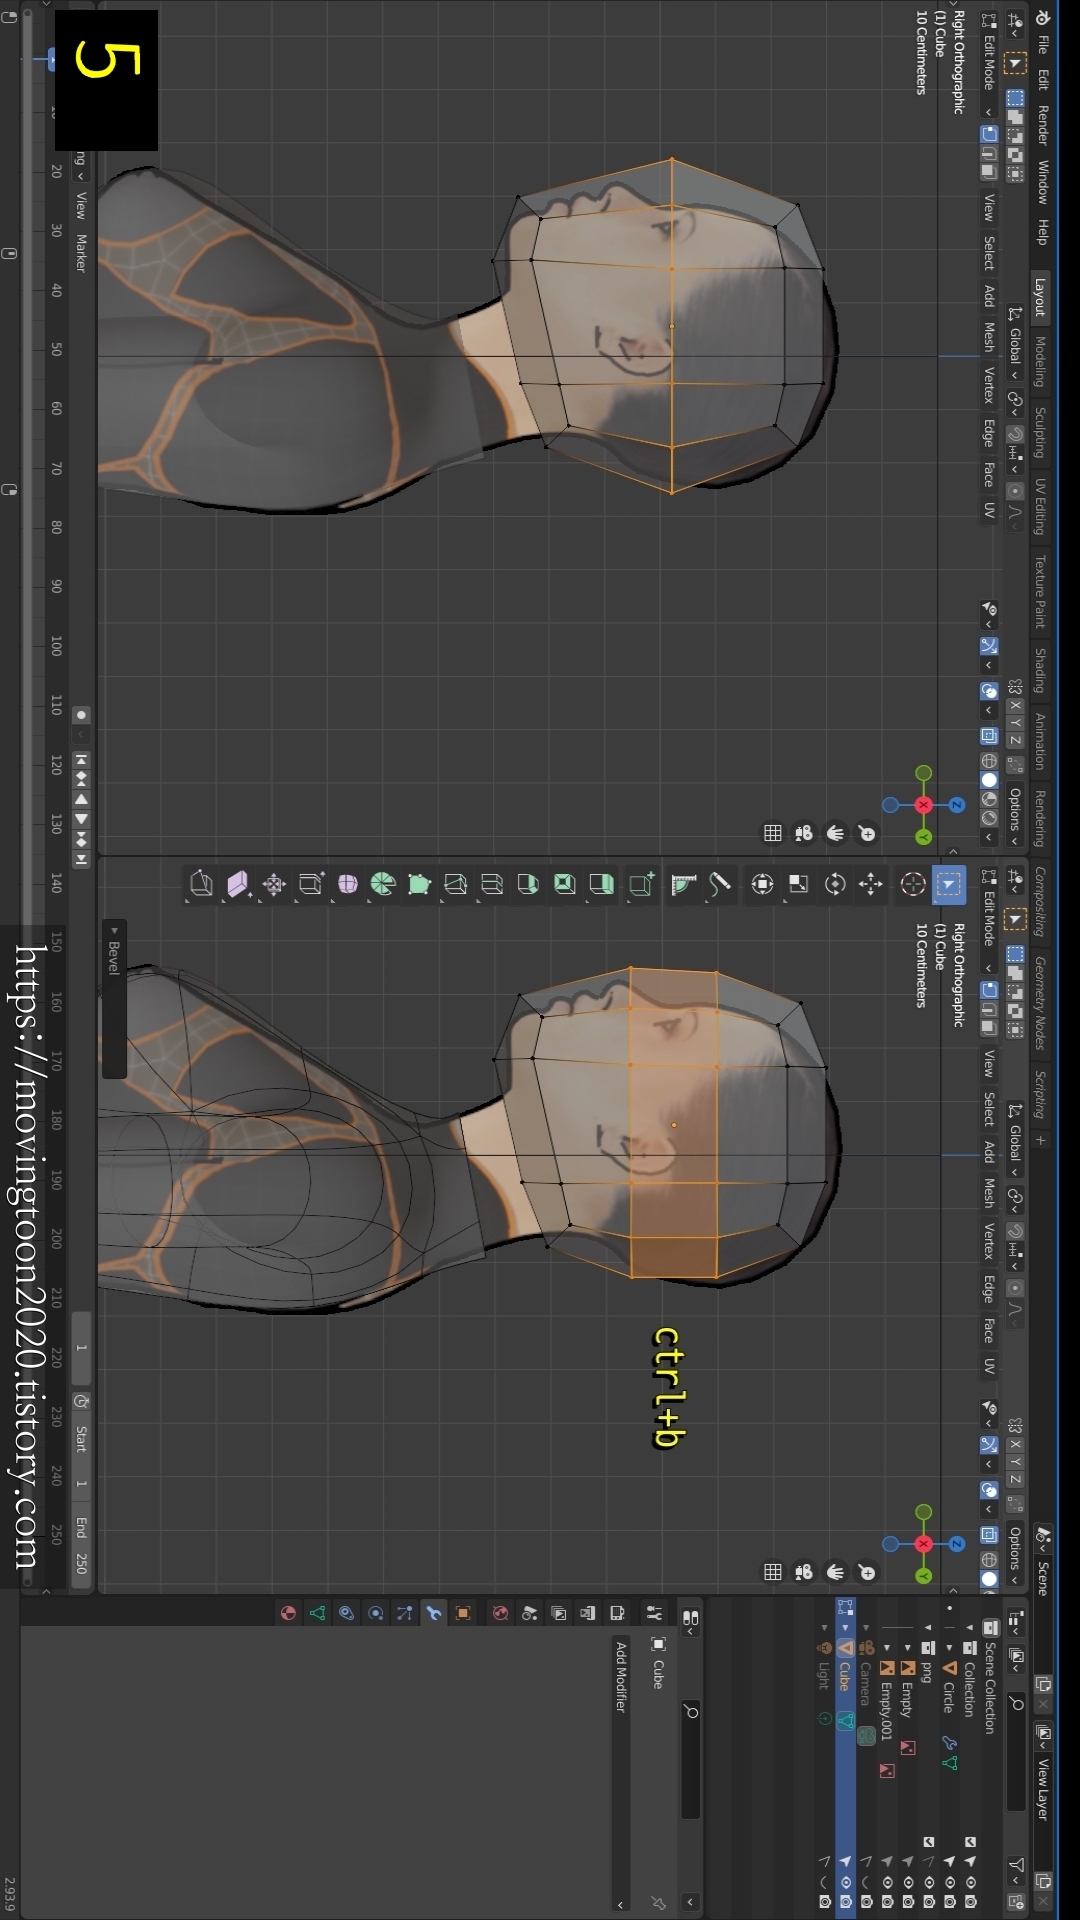Select the Move tool
1080x1920 pixels.
(x=871, y=884)
